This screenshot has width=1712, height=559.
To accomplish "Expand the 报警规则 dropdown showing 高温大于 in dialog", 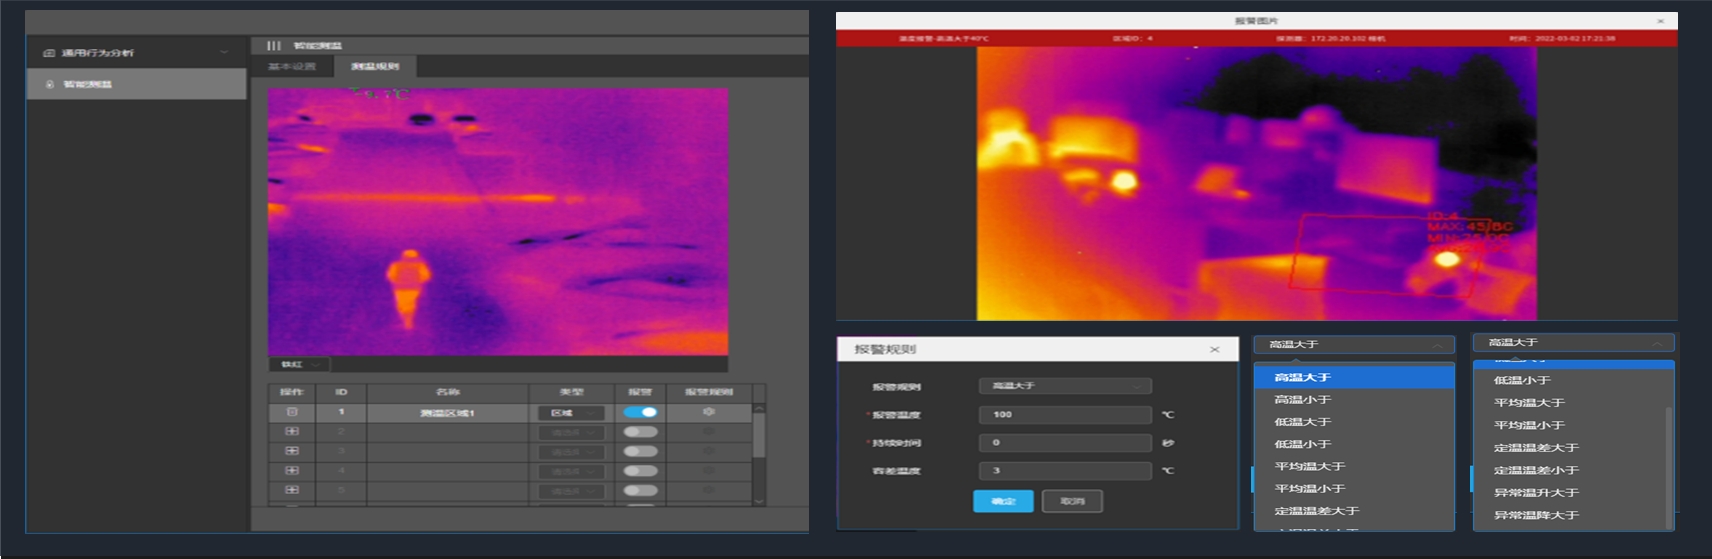I will 1064,386.
